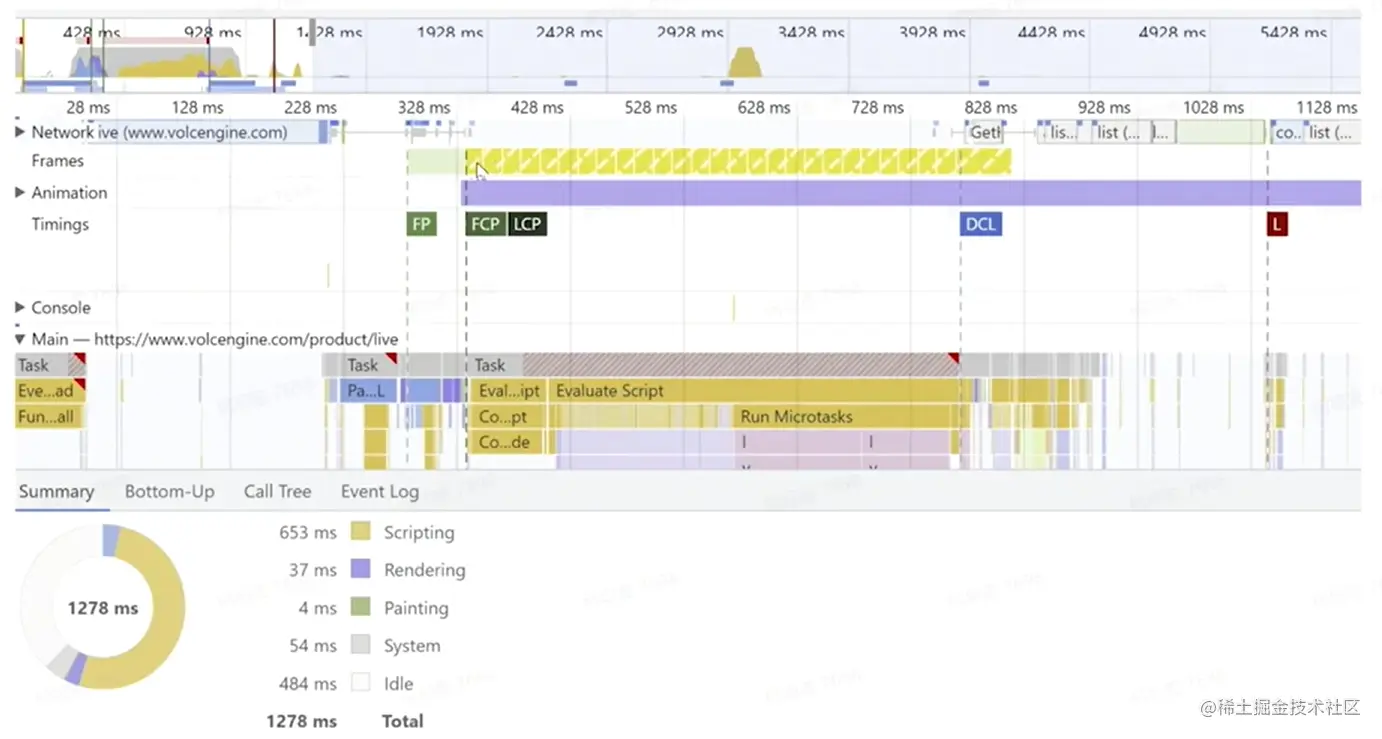Image resolution: width=1382 pixels, height=739 pixels.
Task: Select the Total 1278 ms row
Action: click(345, 721)
